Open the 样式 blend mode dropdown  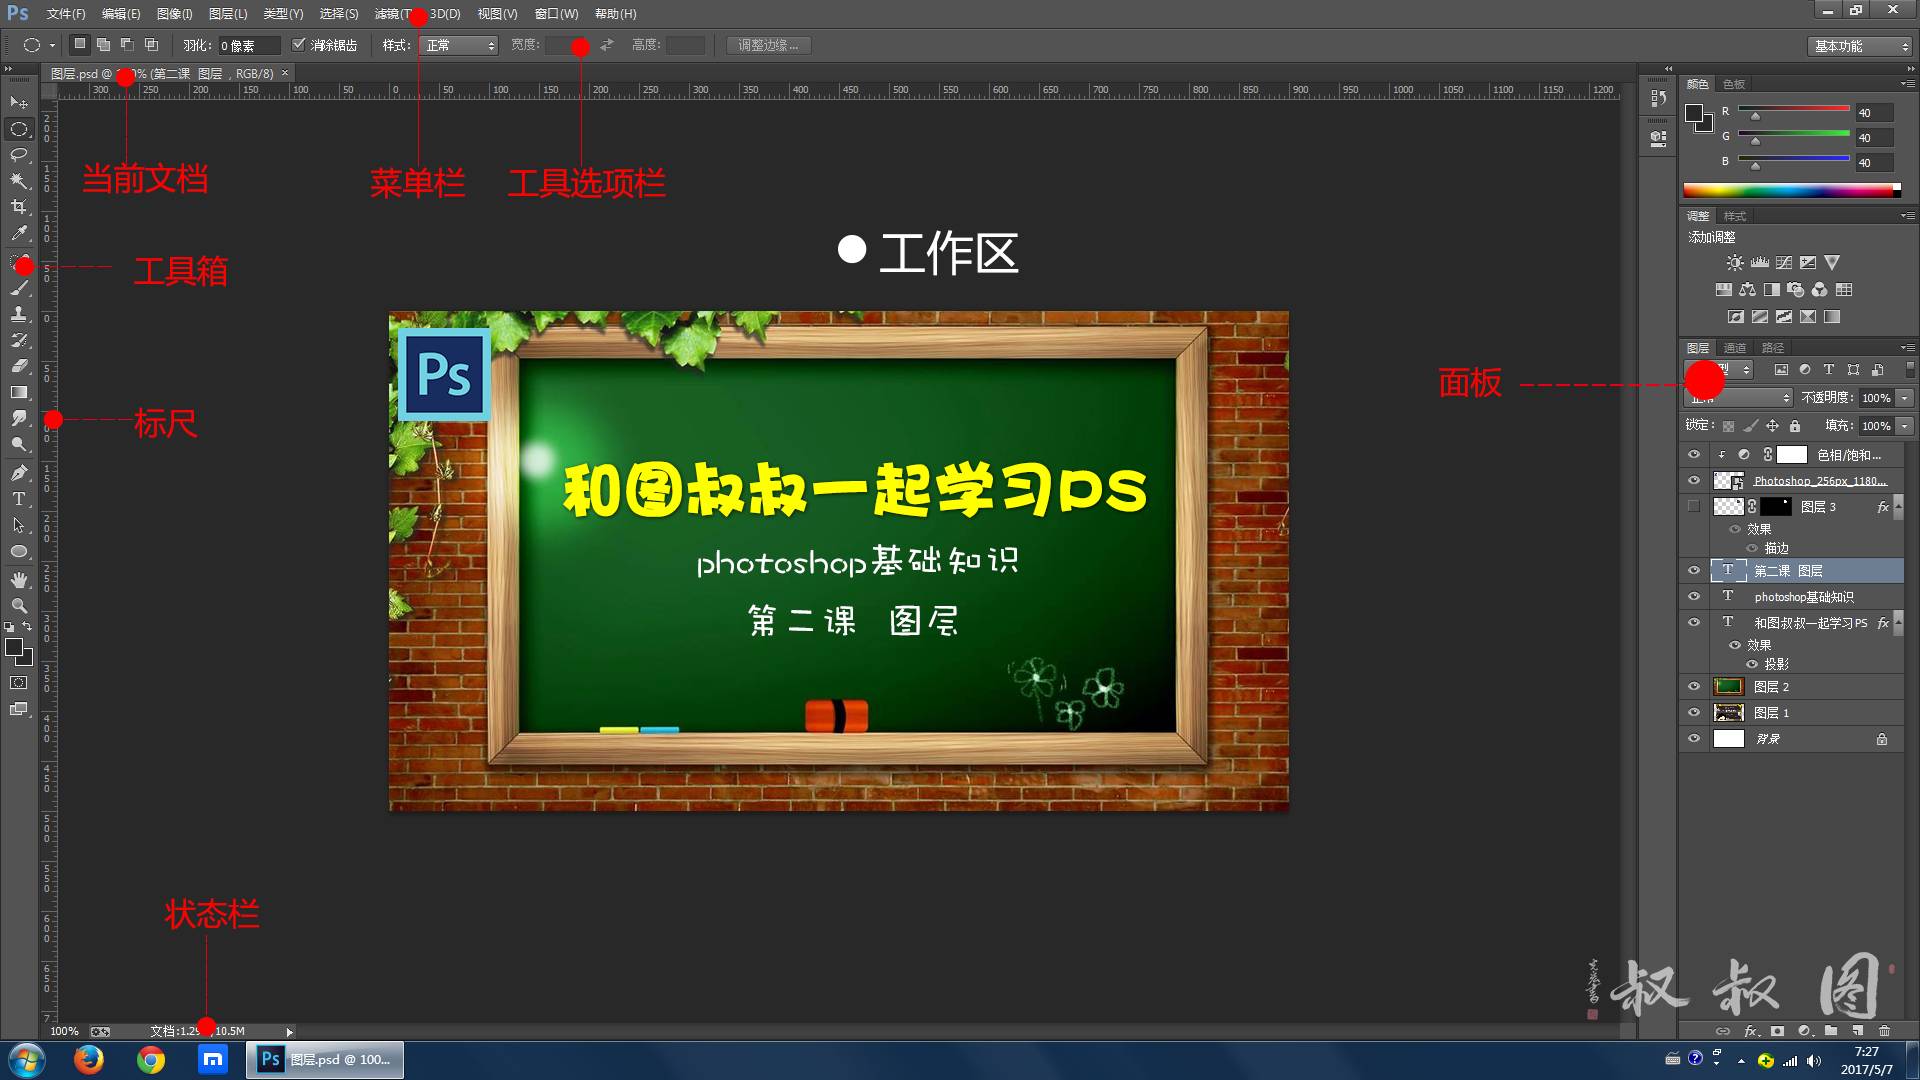click(458, 45)
